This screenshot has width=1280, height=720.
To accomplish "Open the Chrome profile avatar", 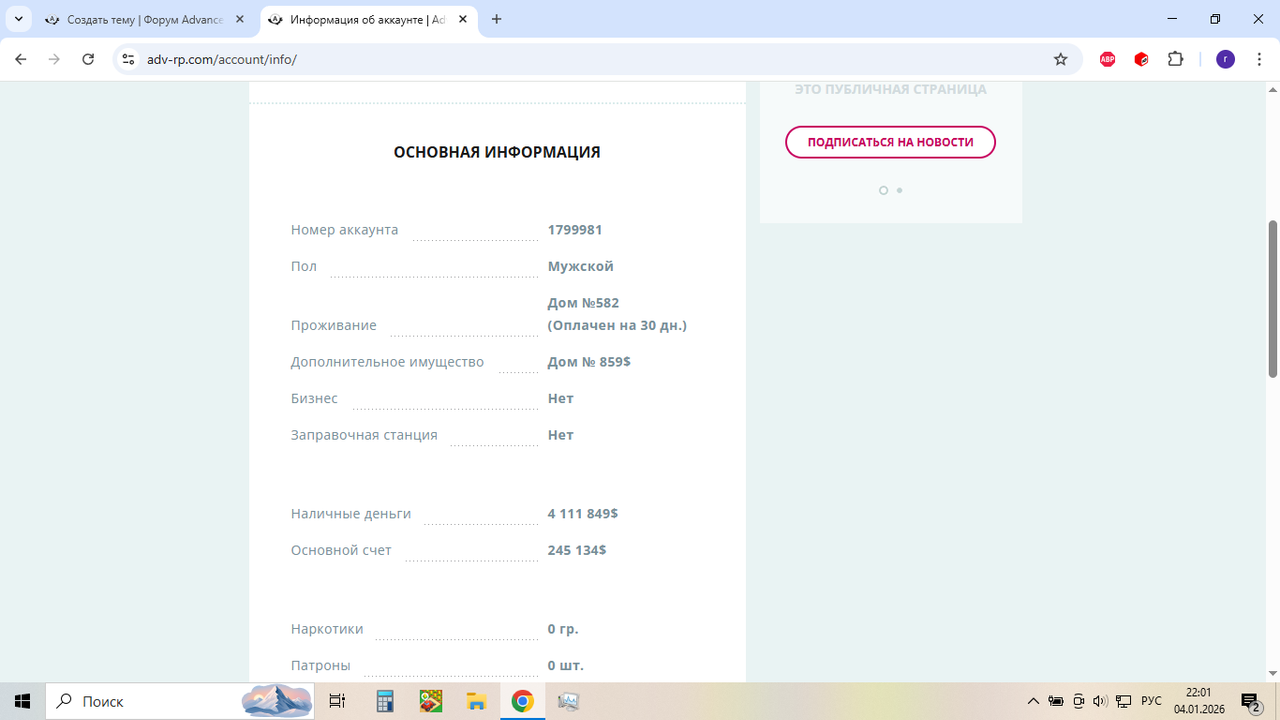I will (x=1225, y=59).
